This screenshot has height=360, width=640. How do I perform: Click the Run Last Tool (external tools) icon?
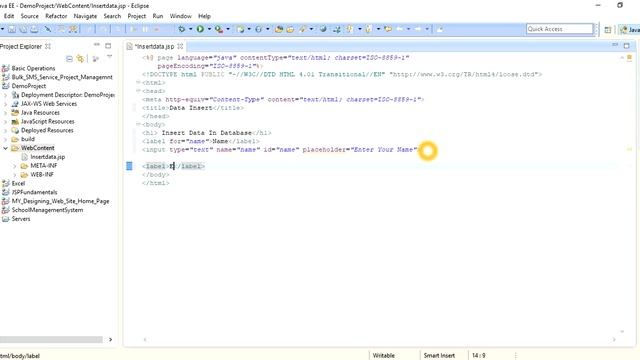click(219, 29)
